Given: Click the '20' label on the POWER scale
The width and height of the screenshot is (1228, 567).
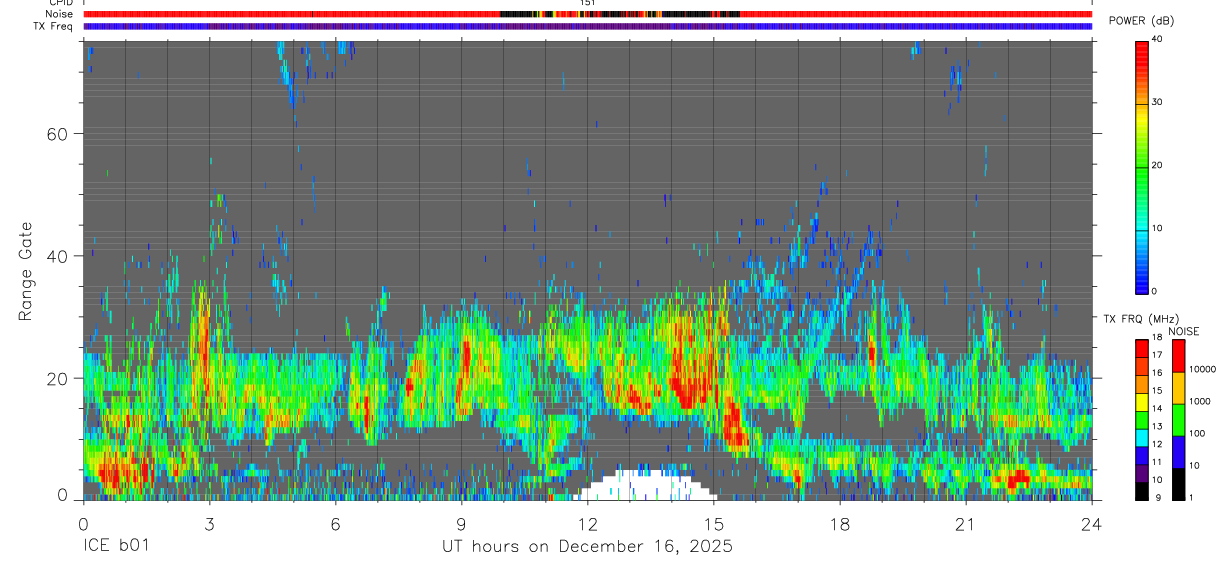Looking at the screenshot, I should (x=1158, y=165).
